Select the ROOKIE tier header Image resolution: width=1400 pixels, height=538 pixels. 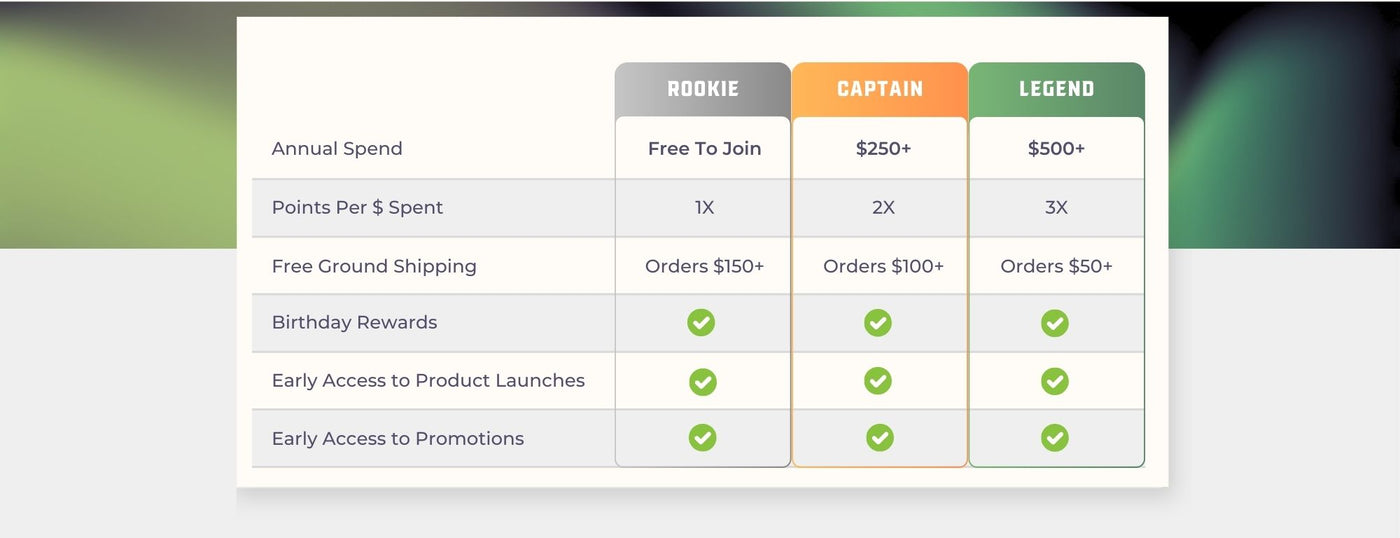click(x=703, y=89)
